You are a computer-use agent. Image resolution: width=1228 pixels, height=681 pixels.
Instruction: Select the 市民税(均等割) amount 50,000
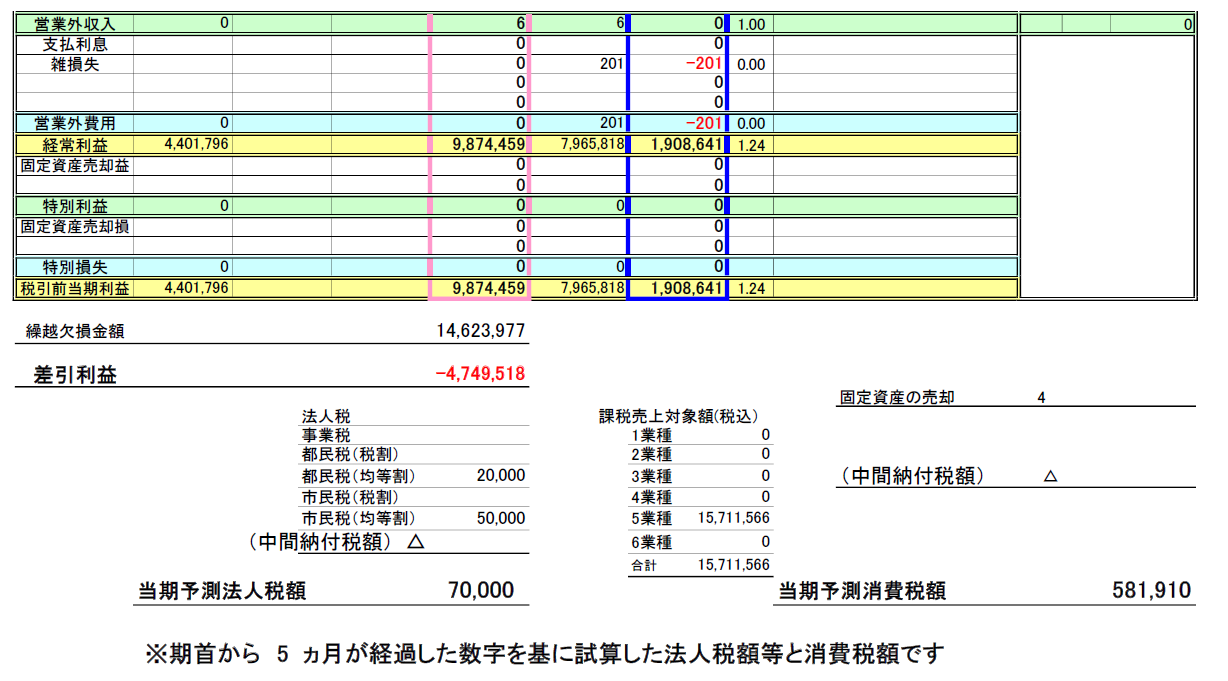(501, 518)
